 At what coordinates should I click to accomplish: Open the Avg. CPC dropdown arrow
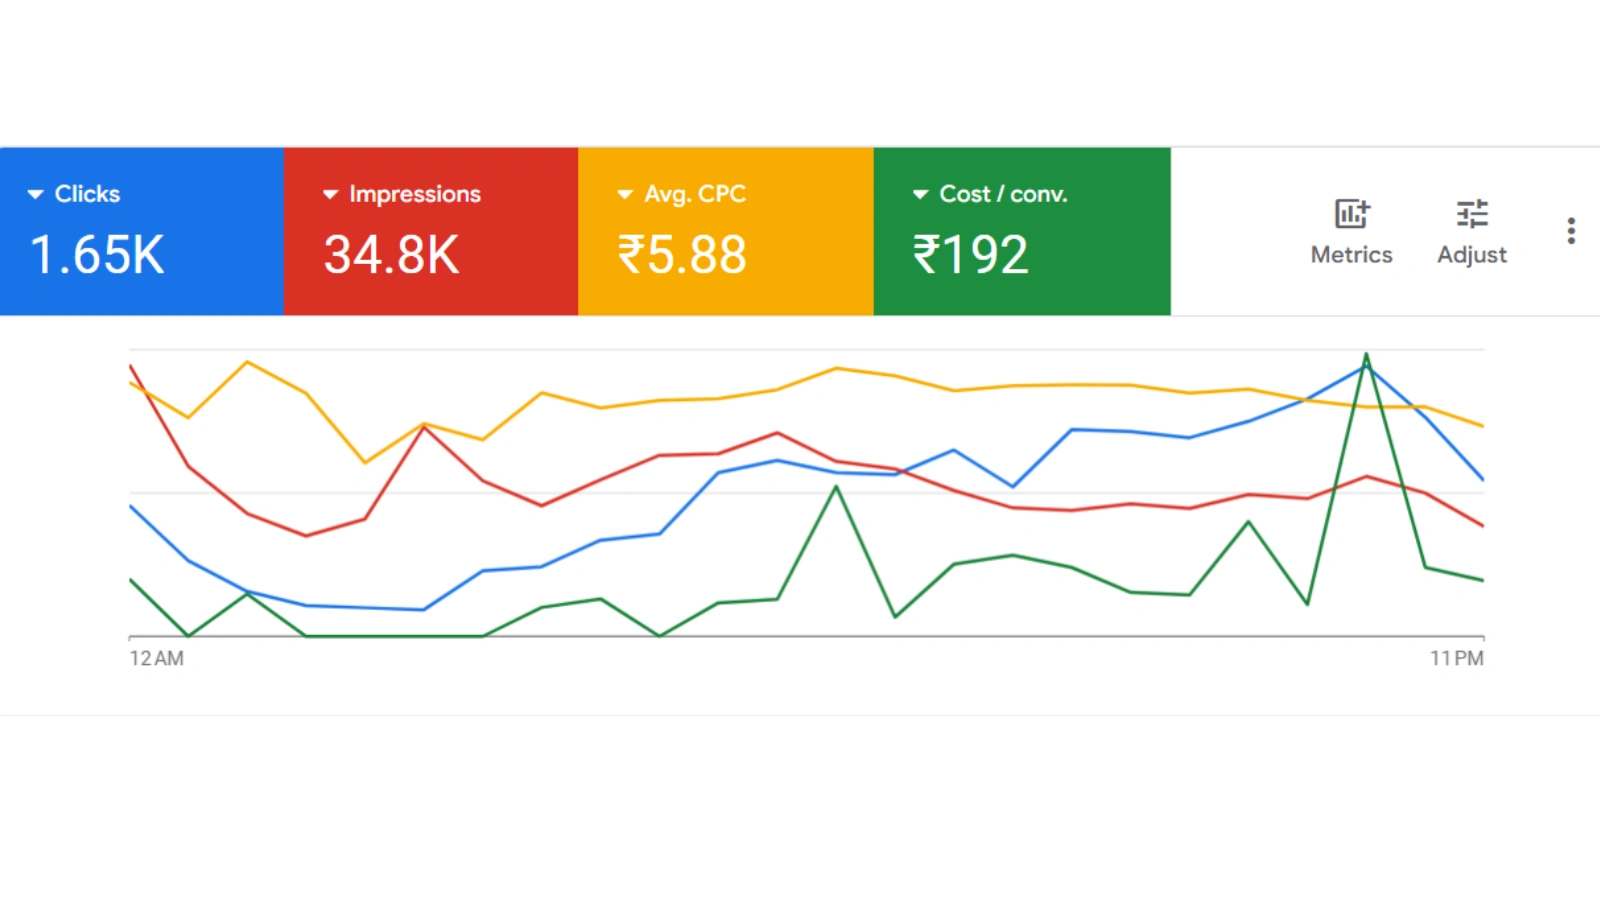click(625, 194)
